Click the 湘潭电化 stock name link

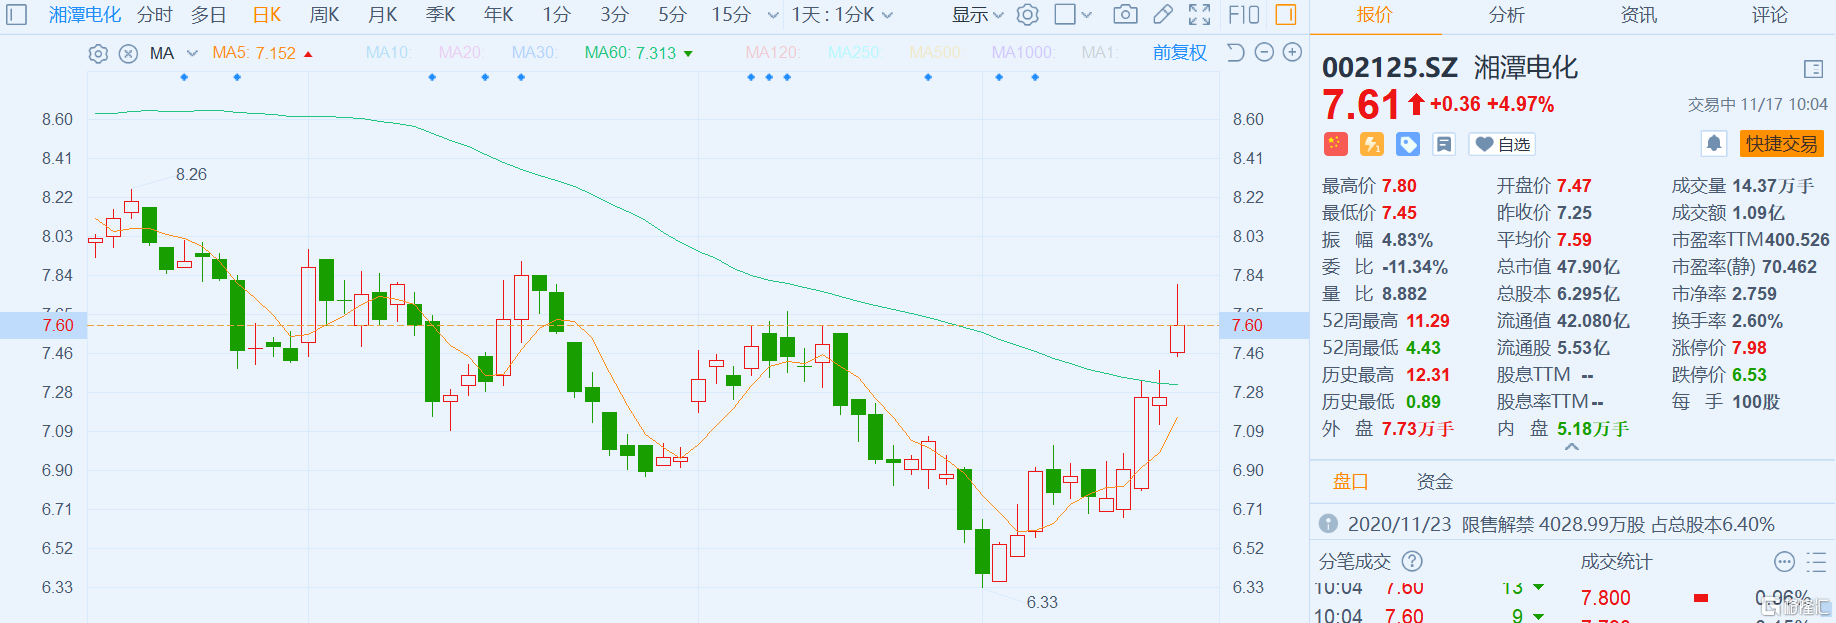coord(85,15)
